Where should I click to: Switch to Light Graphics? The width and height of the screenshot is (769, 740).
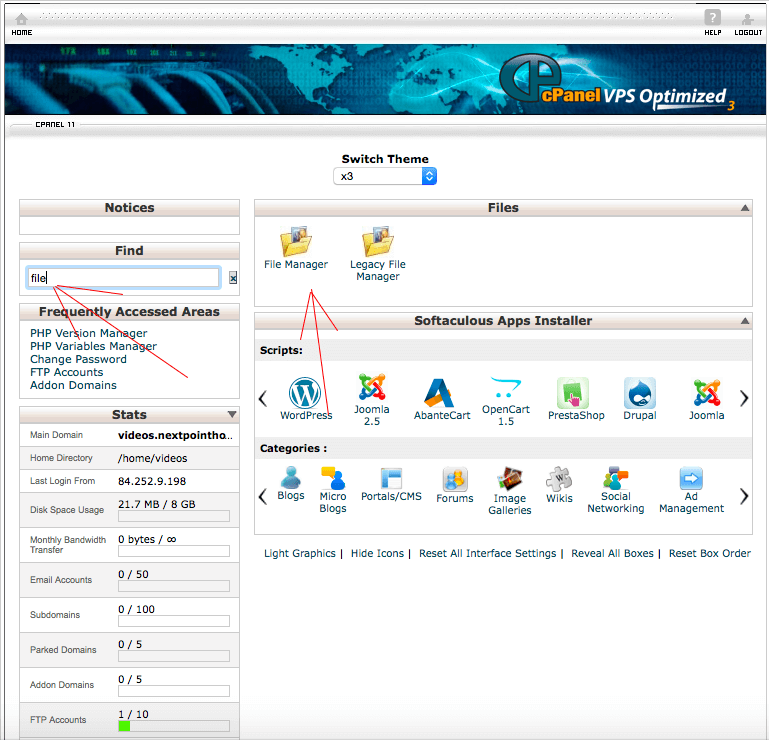point(300,553)
